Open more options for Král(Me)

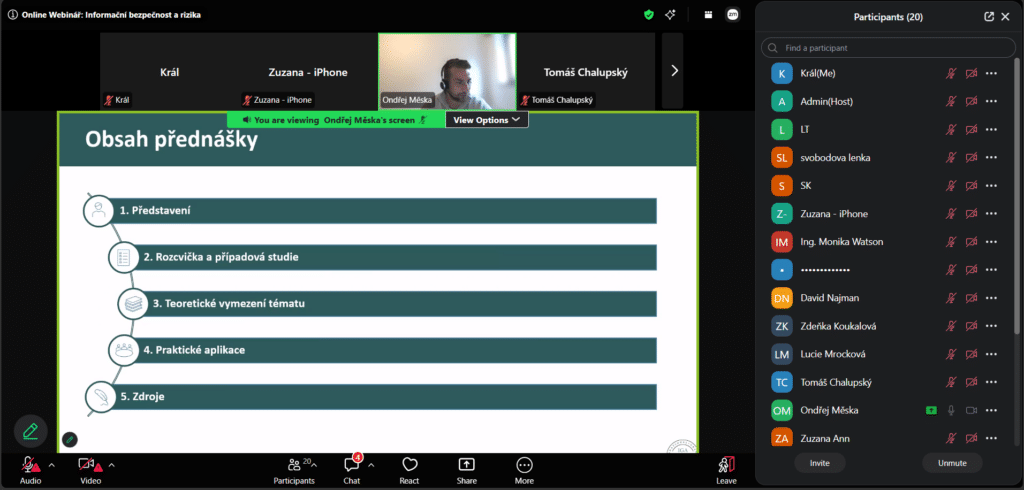pyautogui.click(x=991, y=73)
